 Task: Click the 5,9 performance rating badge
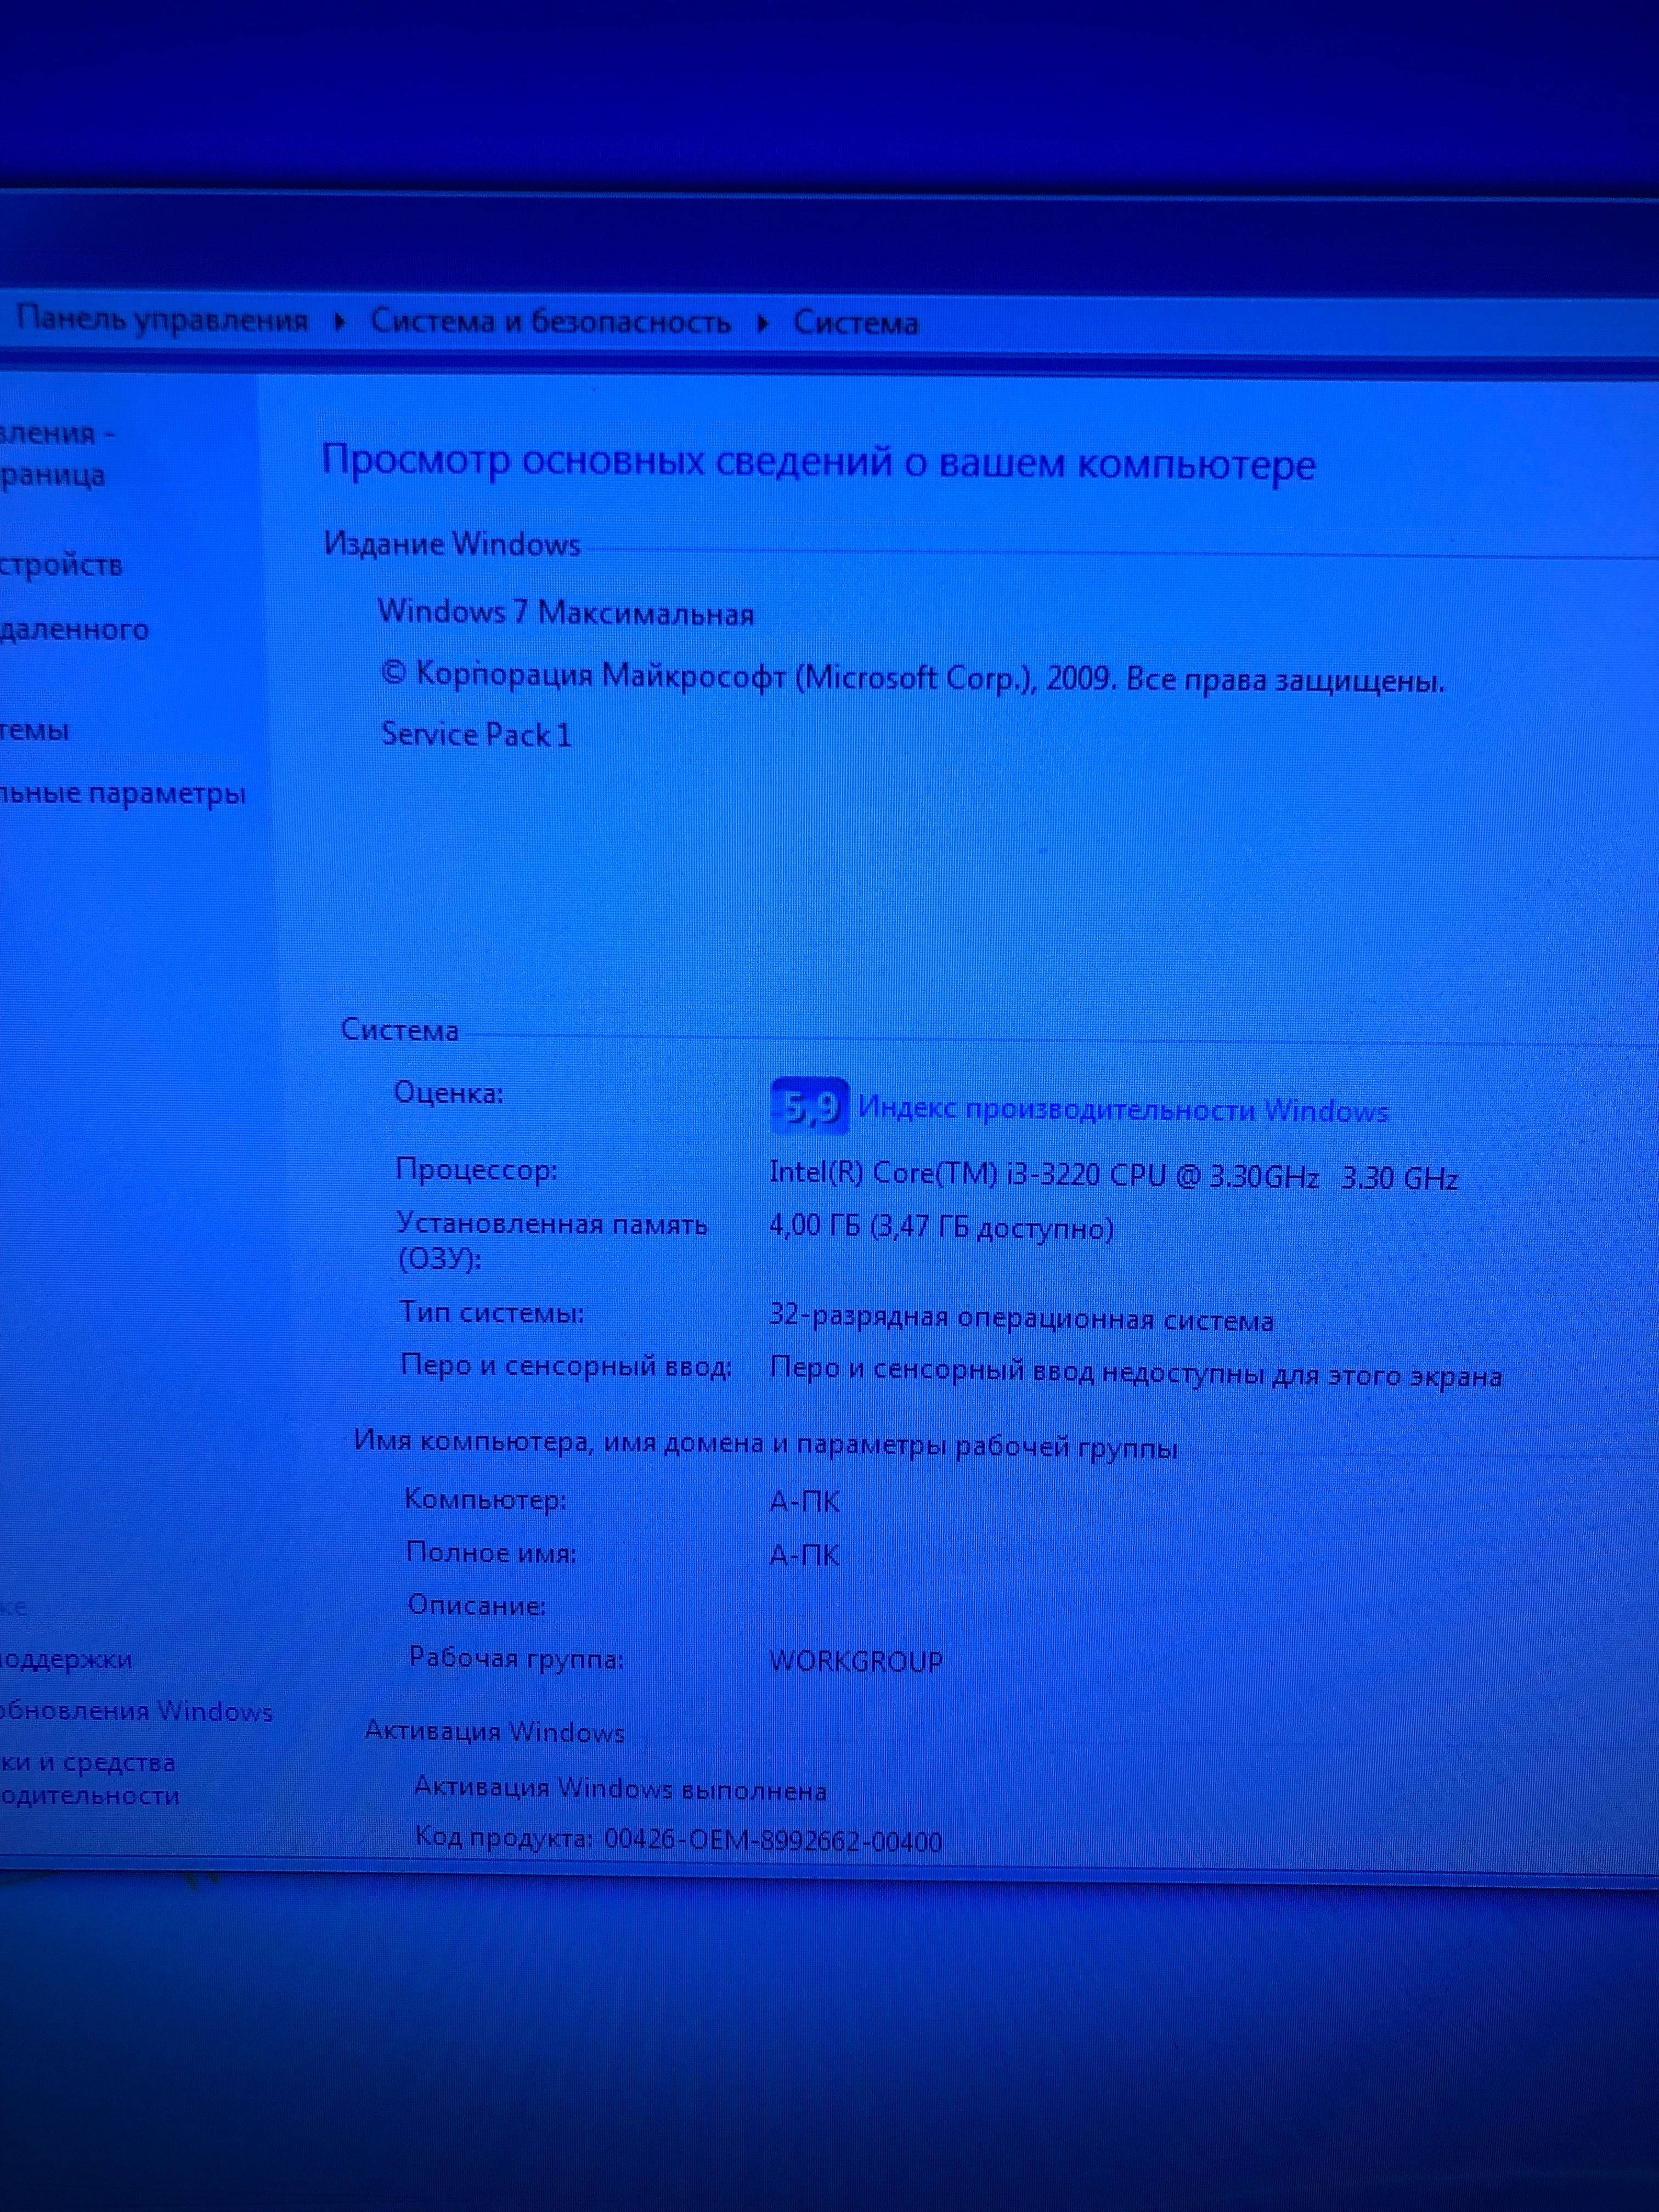tap(810, 1106)
